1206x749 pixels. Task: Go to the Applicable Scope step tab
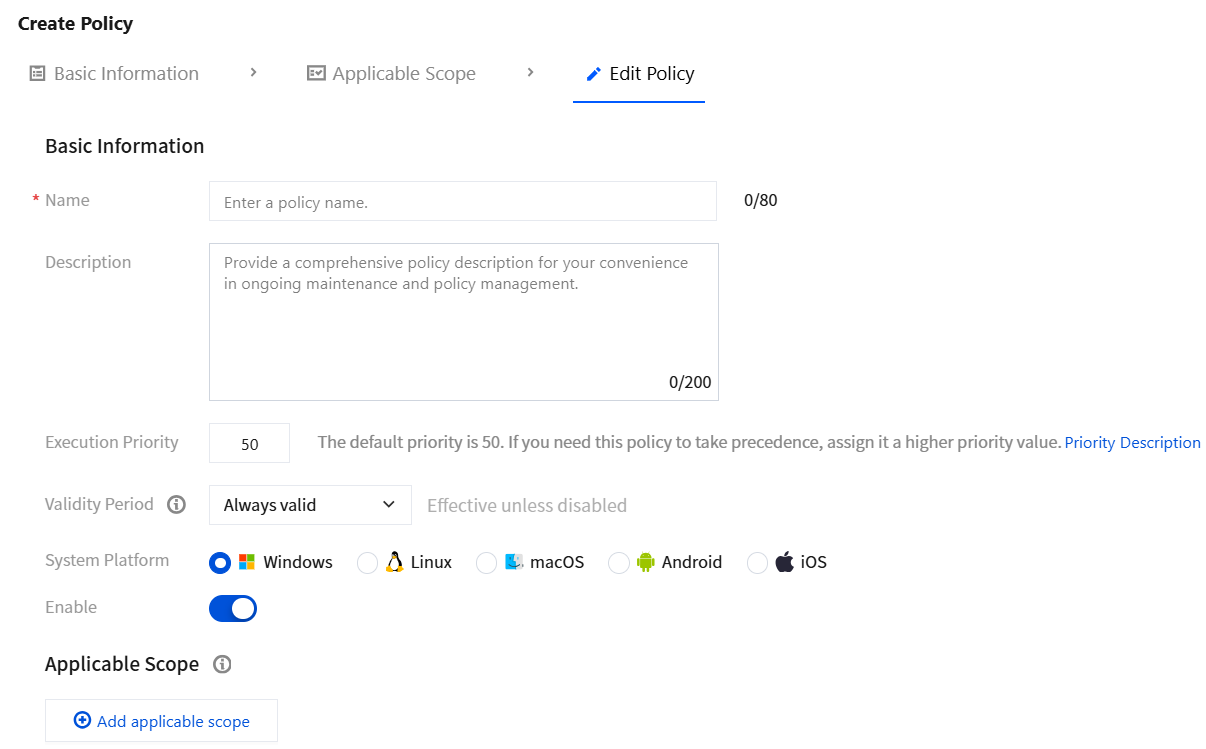391,74
